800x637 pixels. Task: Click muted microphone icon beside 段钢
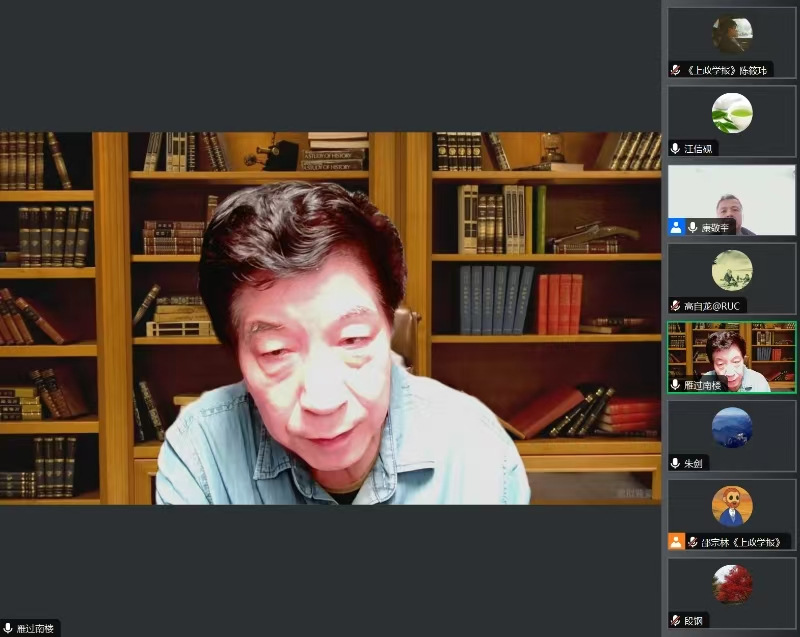[x=676, y=620]
